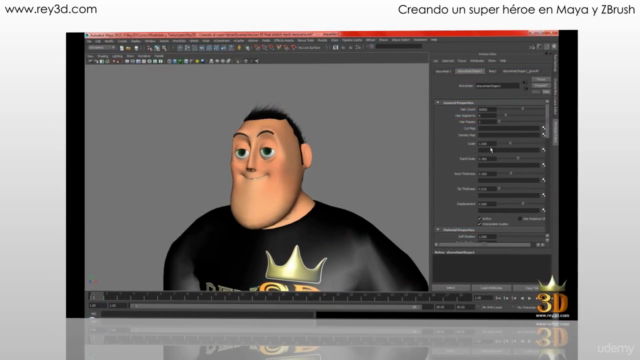This screenshot has width=640, height=360.
Task: Toggle X-ray joints in viewport toolbar
Action: click(257, 61)
